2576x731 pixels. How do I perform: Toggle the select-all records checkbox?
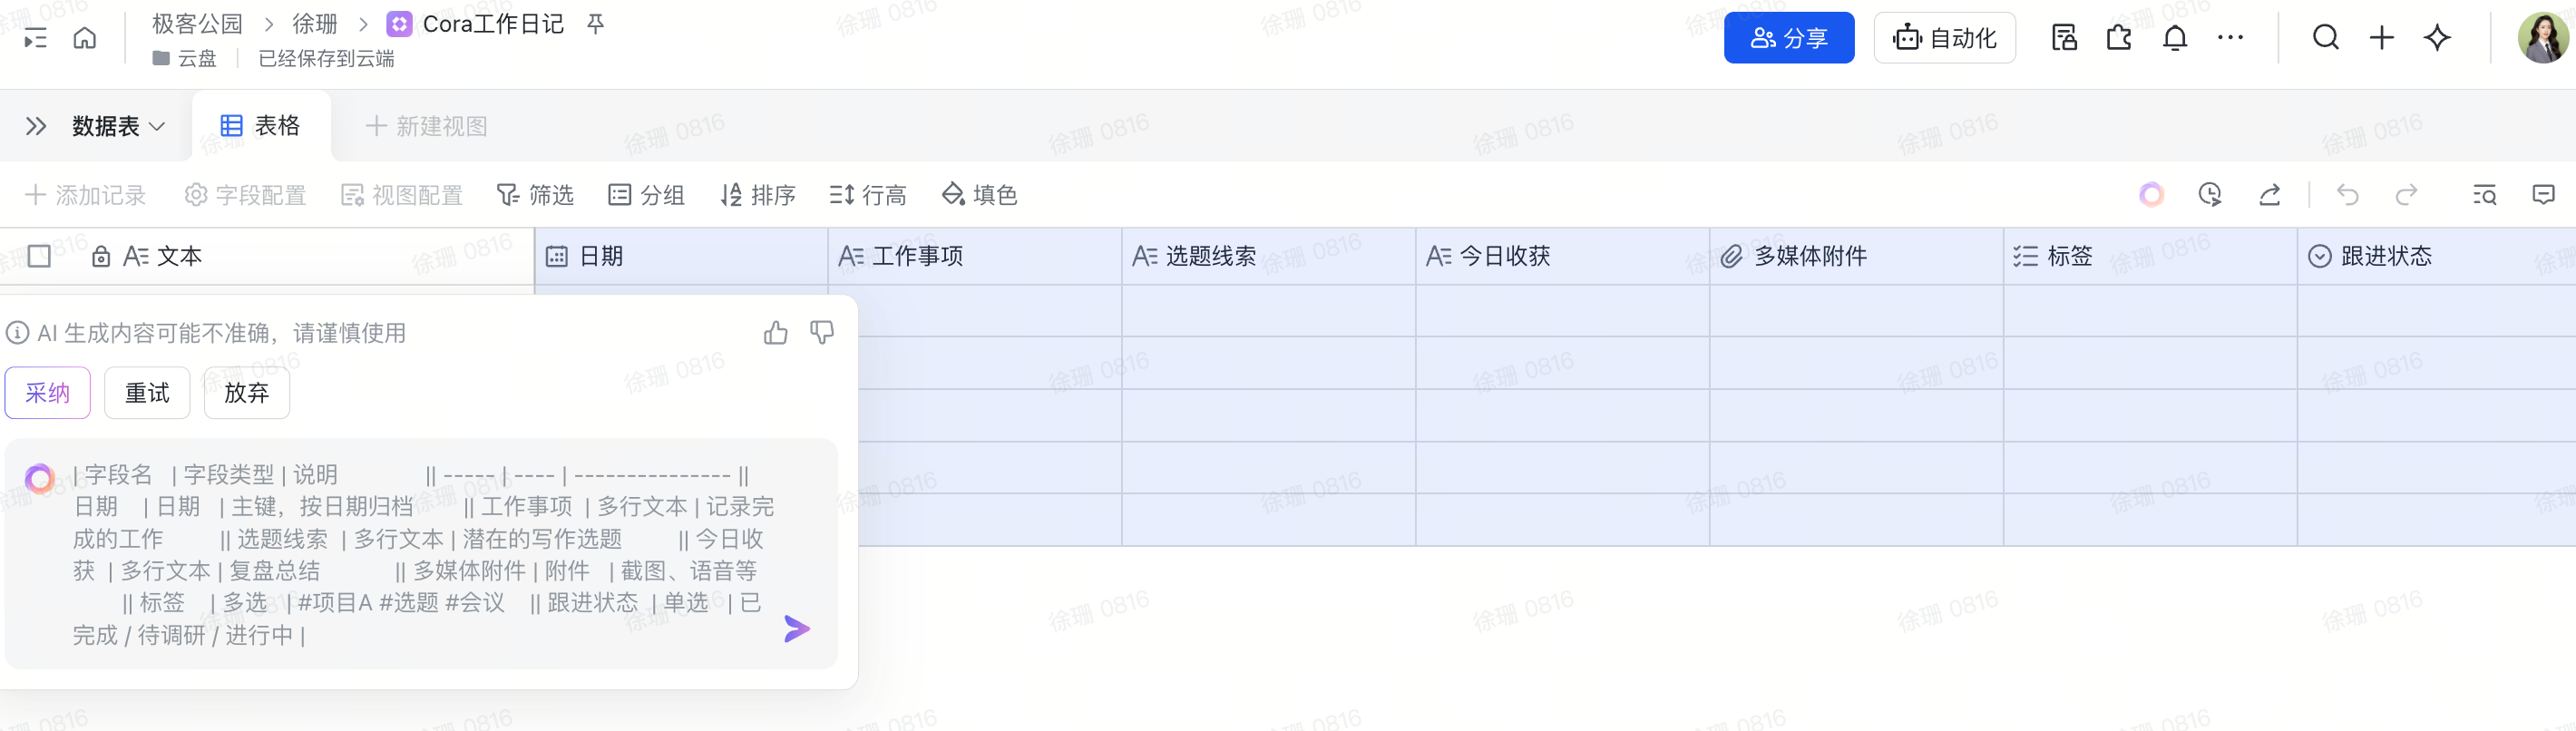click(40, 257)
